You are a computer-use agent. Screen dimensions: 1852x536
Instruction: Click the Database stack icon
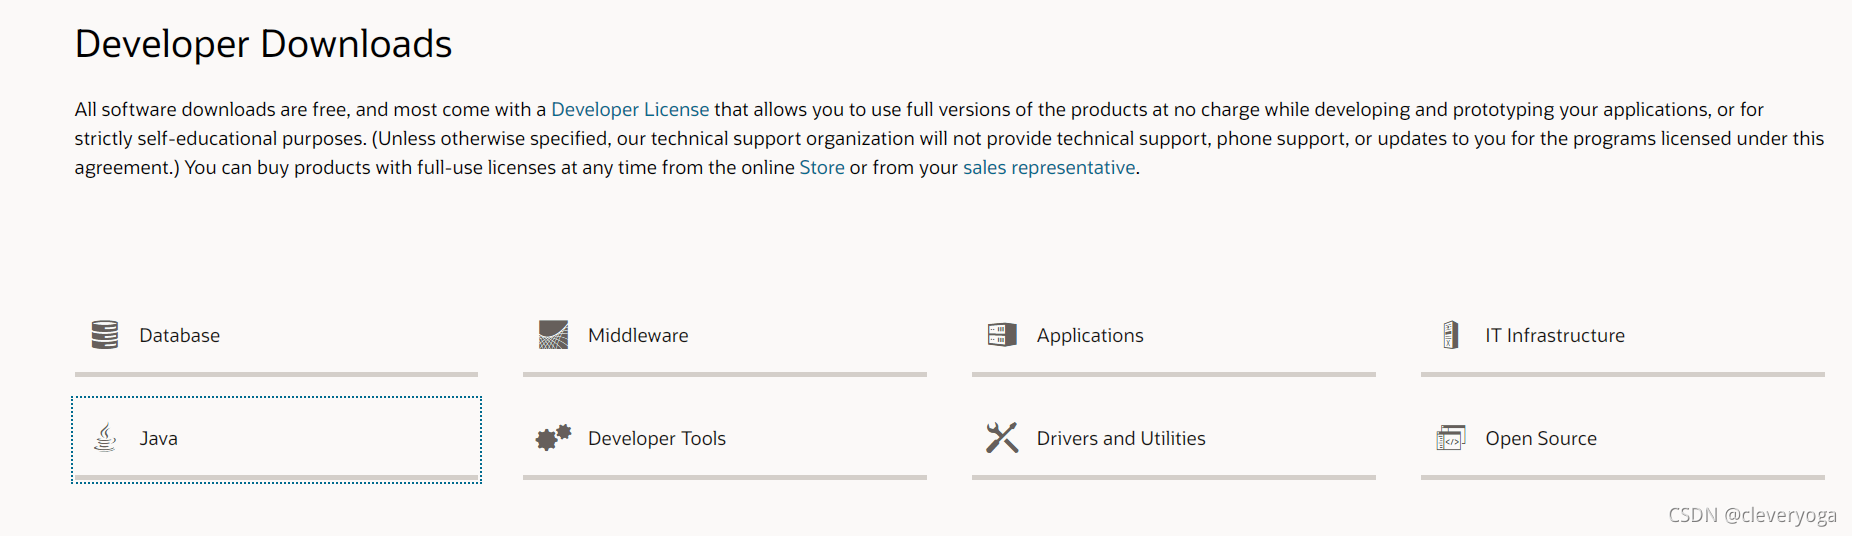click(x=105, y=335)
